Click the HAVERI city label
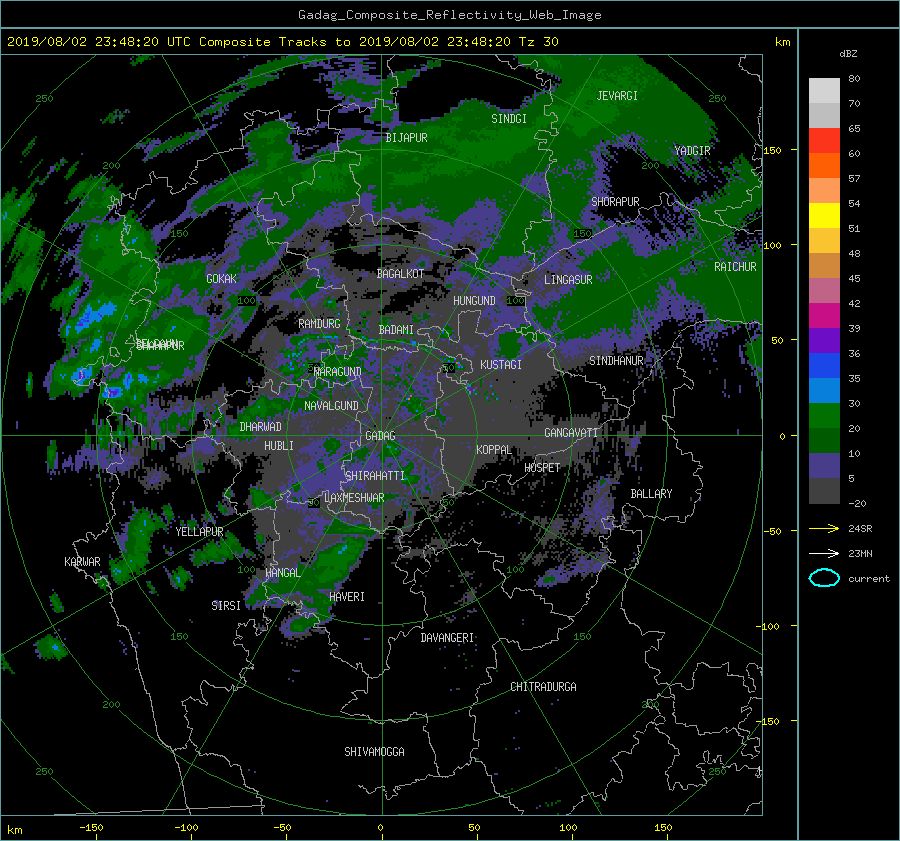This screenshot has width=900, height=841. pos(347,597)
